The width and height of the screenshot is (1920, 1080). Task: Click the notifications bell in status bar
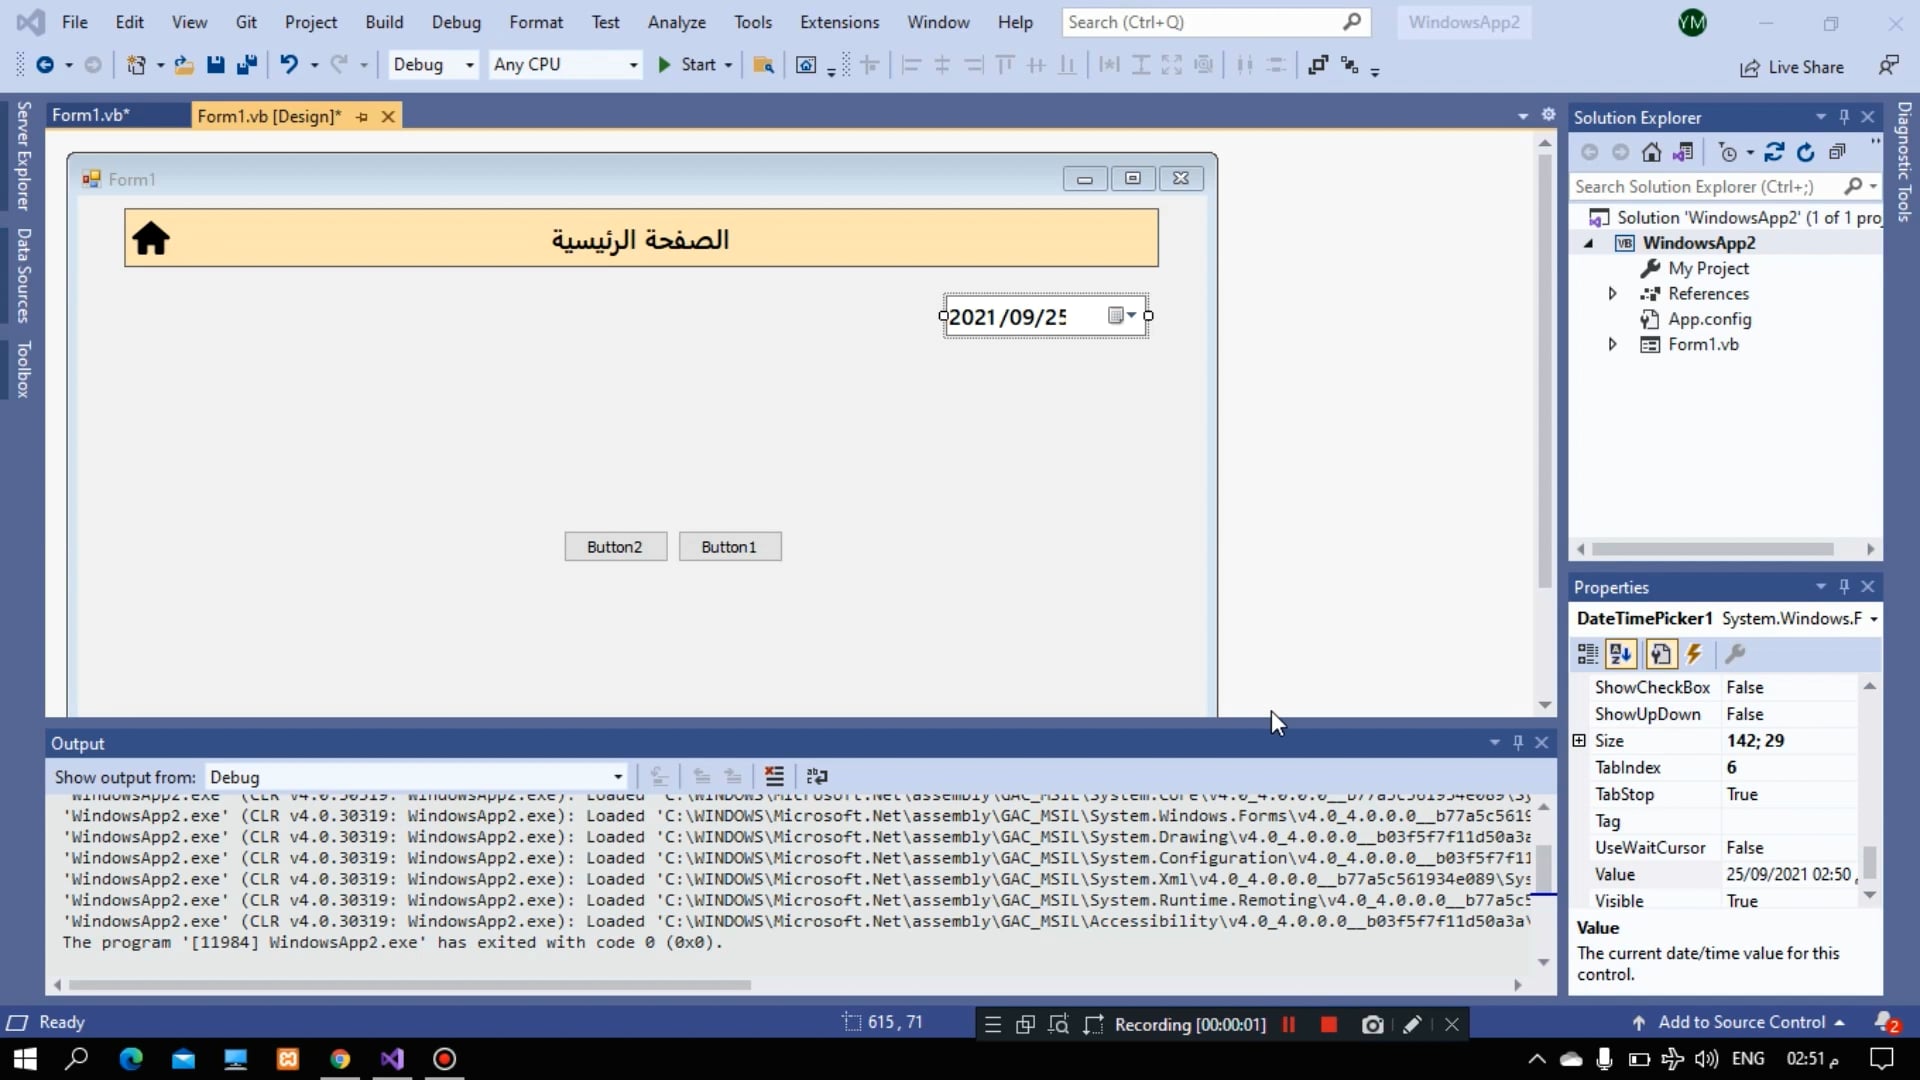[1886, 1022]
